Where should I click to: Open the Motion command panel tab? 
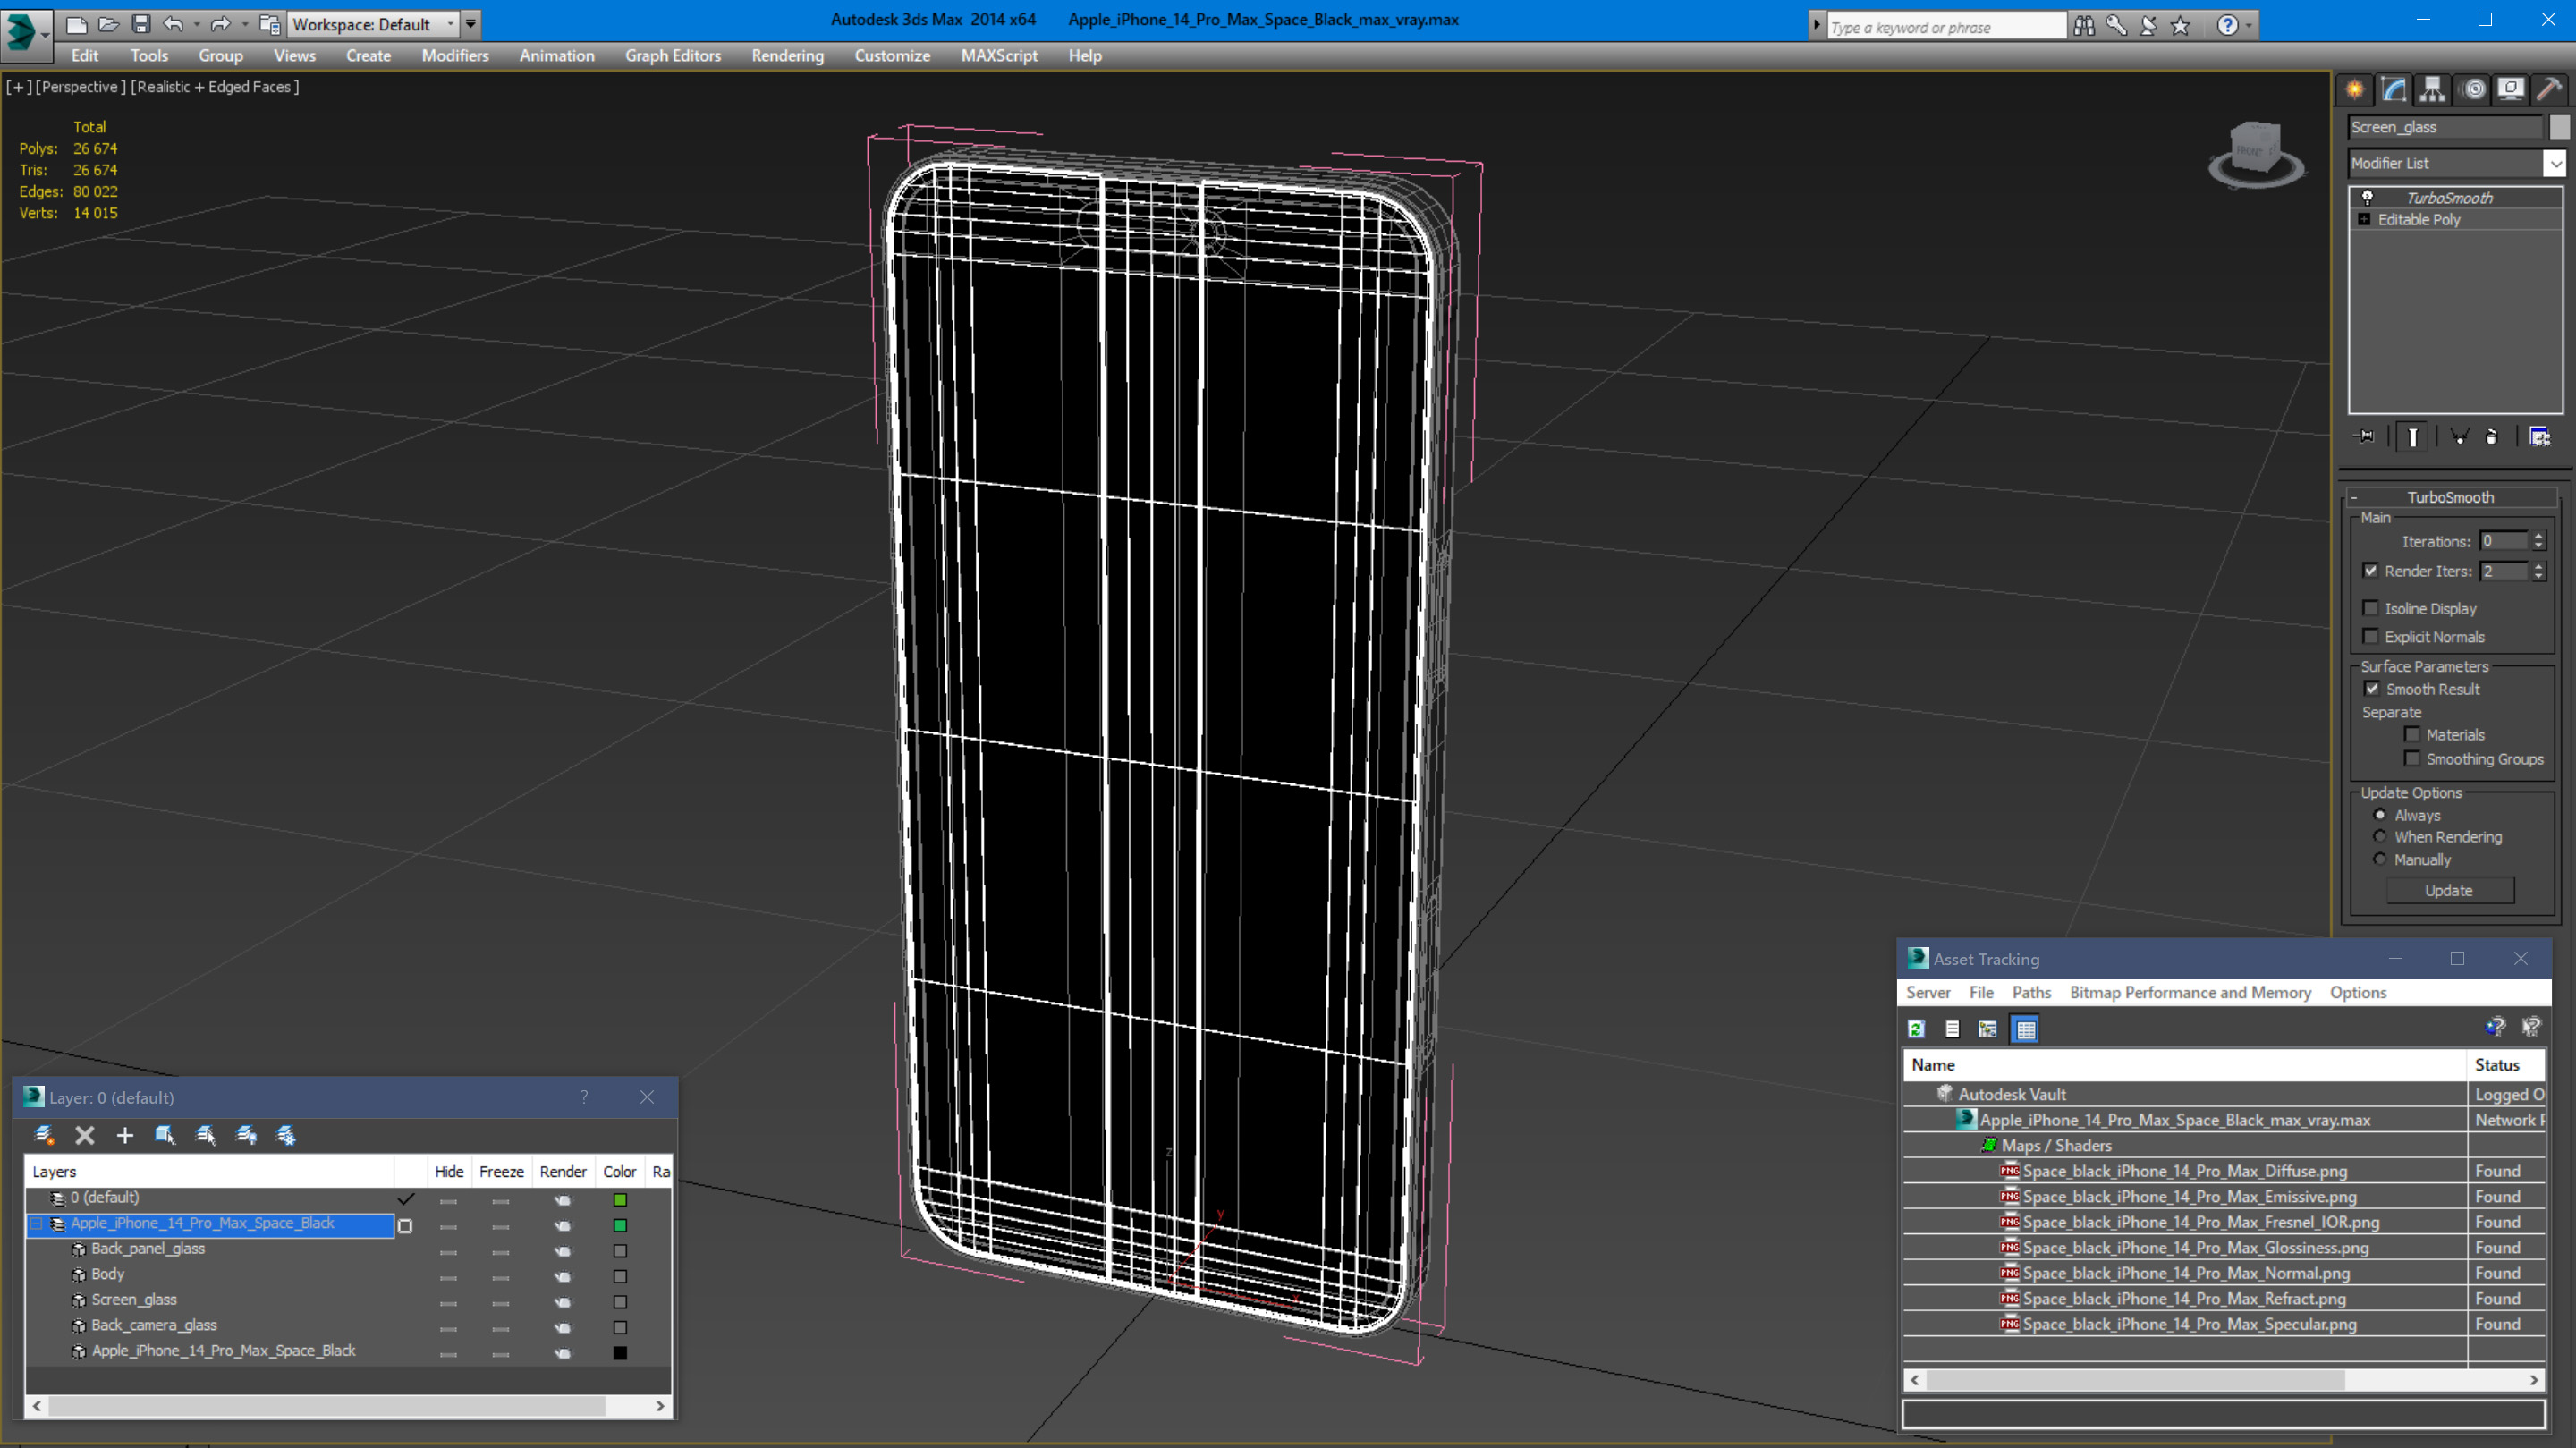[x=2473, y=89]
